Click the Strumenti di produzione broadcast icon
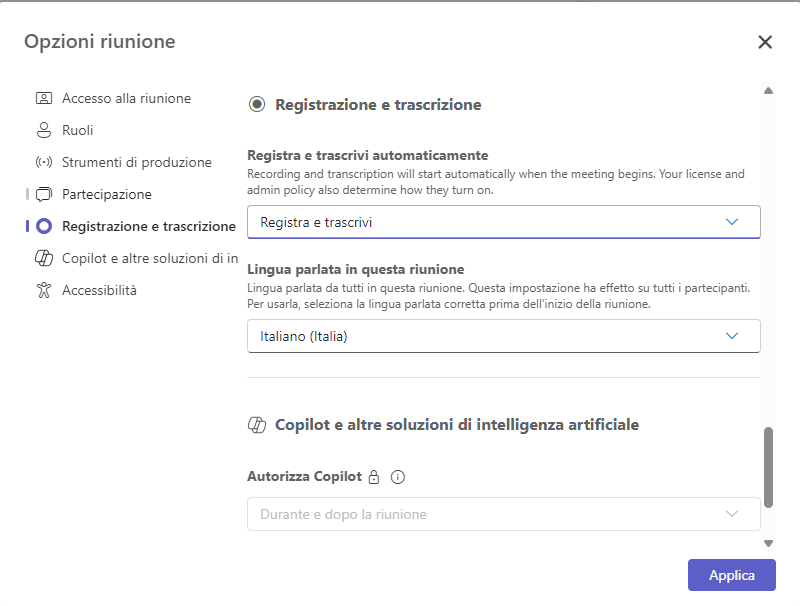 coord(44,162)
